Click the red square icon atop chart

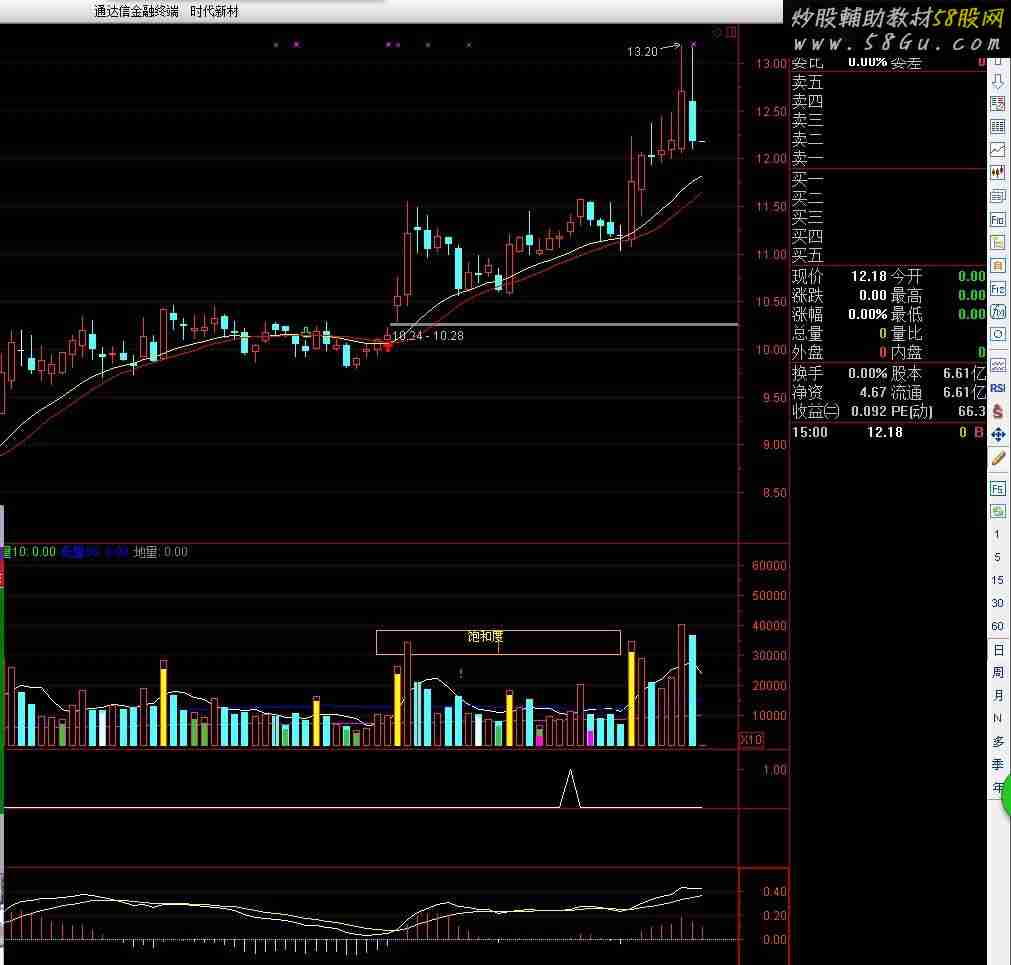[731, 32]
